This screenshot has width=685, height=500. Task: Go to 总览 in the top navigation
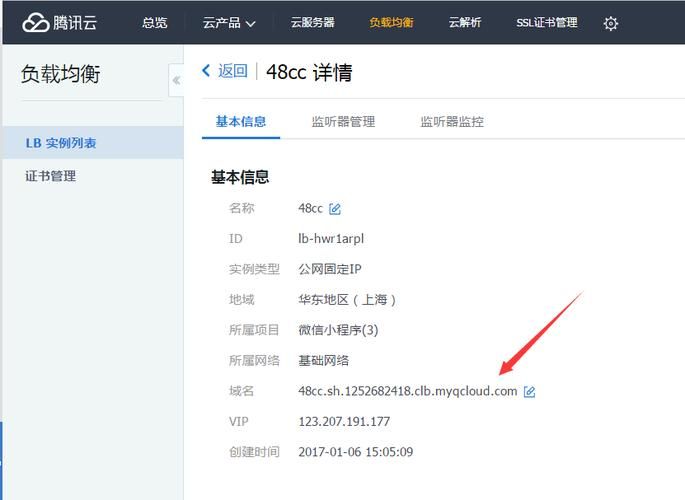[155, 23]
